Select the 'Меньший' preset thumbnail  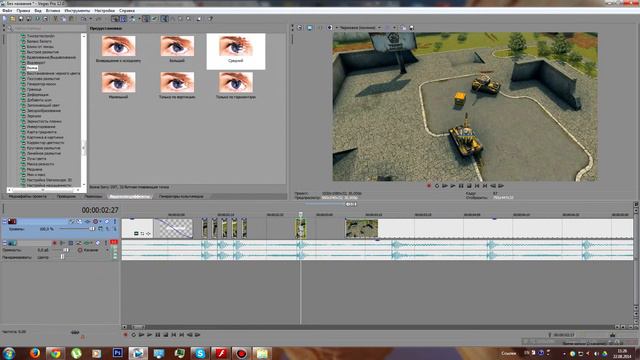[118, 82]
